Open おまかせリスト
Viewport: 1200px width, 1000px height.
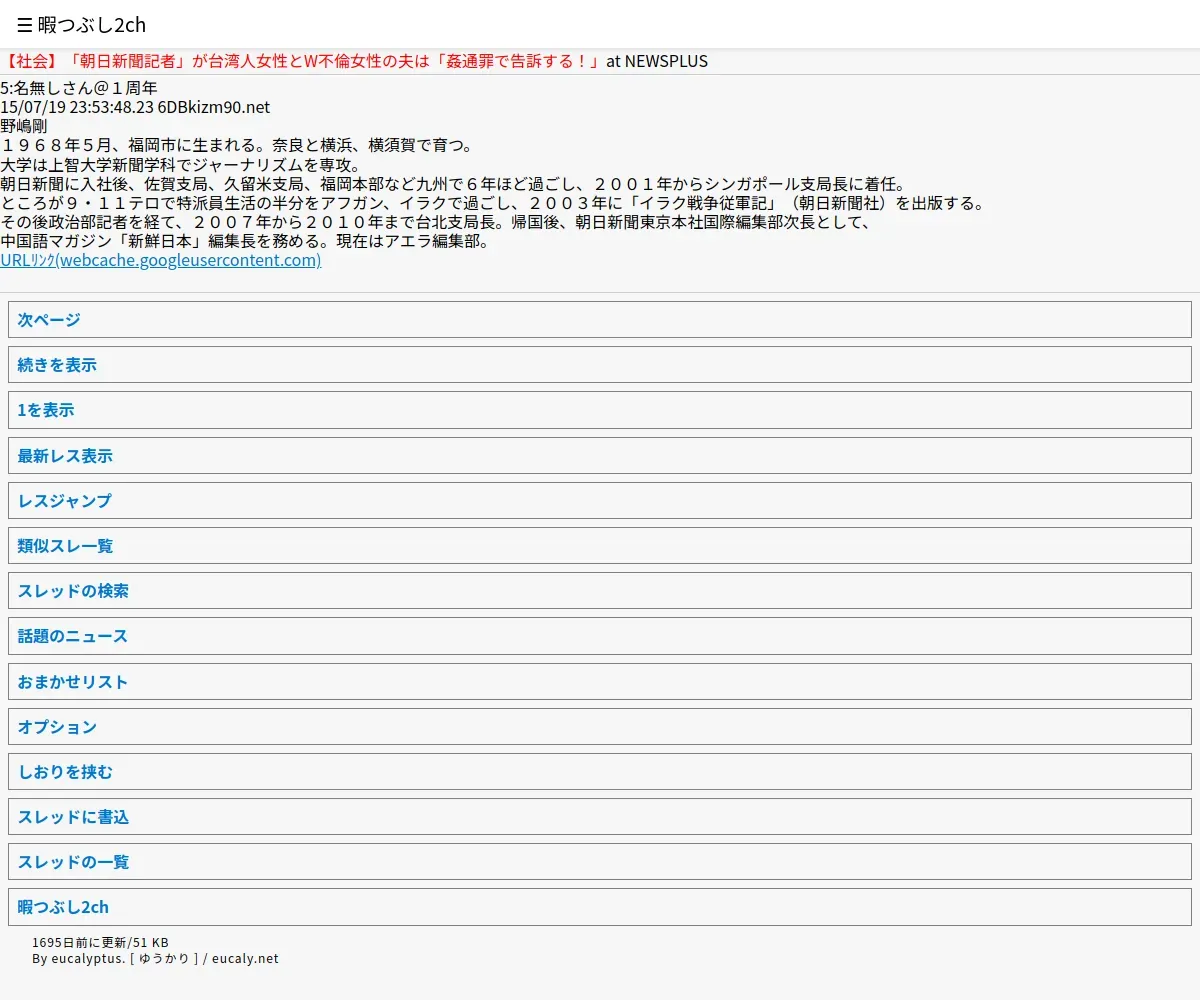(x=600, y=682)
